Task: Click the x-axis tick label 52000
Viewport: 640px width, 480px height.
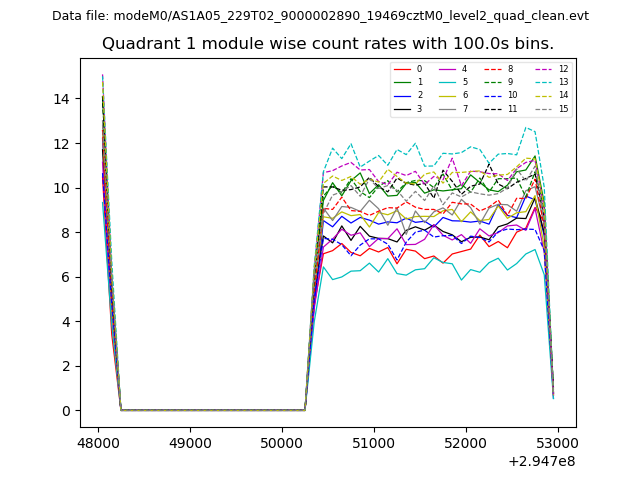Action: pyautogui.click(x=466, y=443)
